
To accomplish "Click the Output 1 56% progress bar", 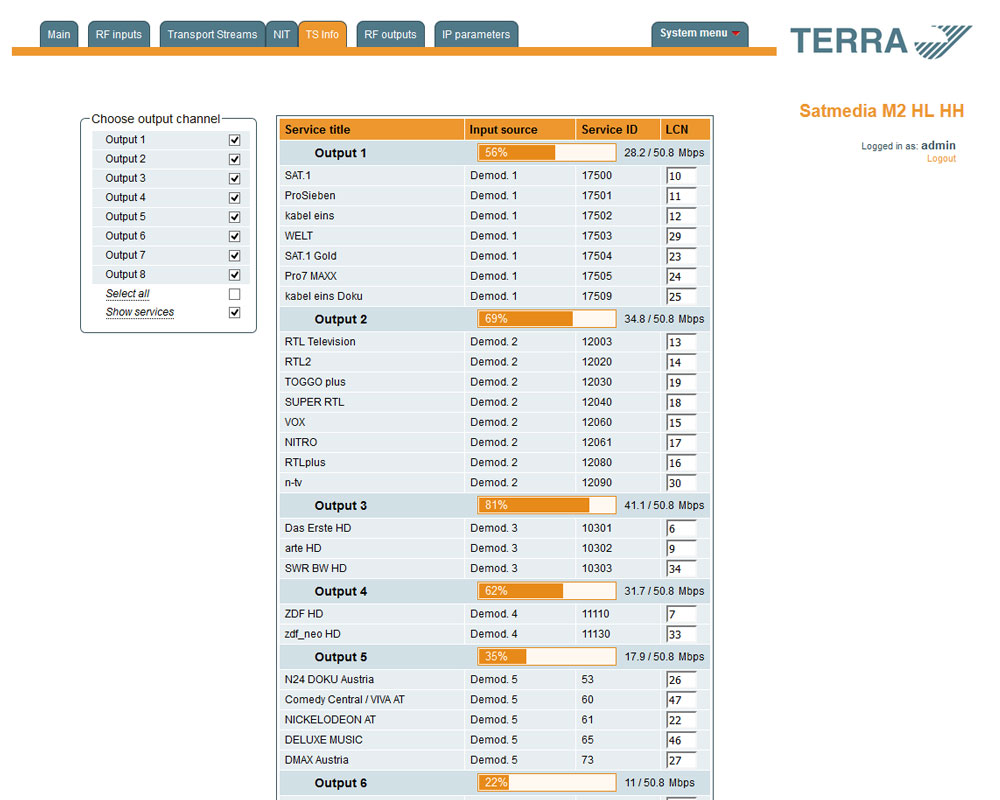I will [x=547, y=153].
